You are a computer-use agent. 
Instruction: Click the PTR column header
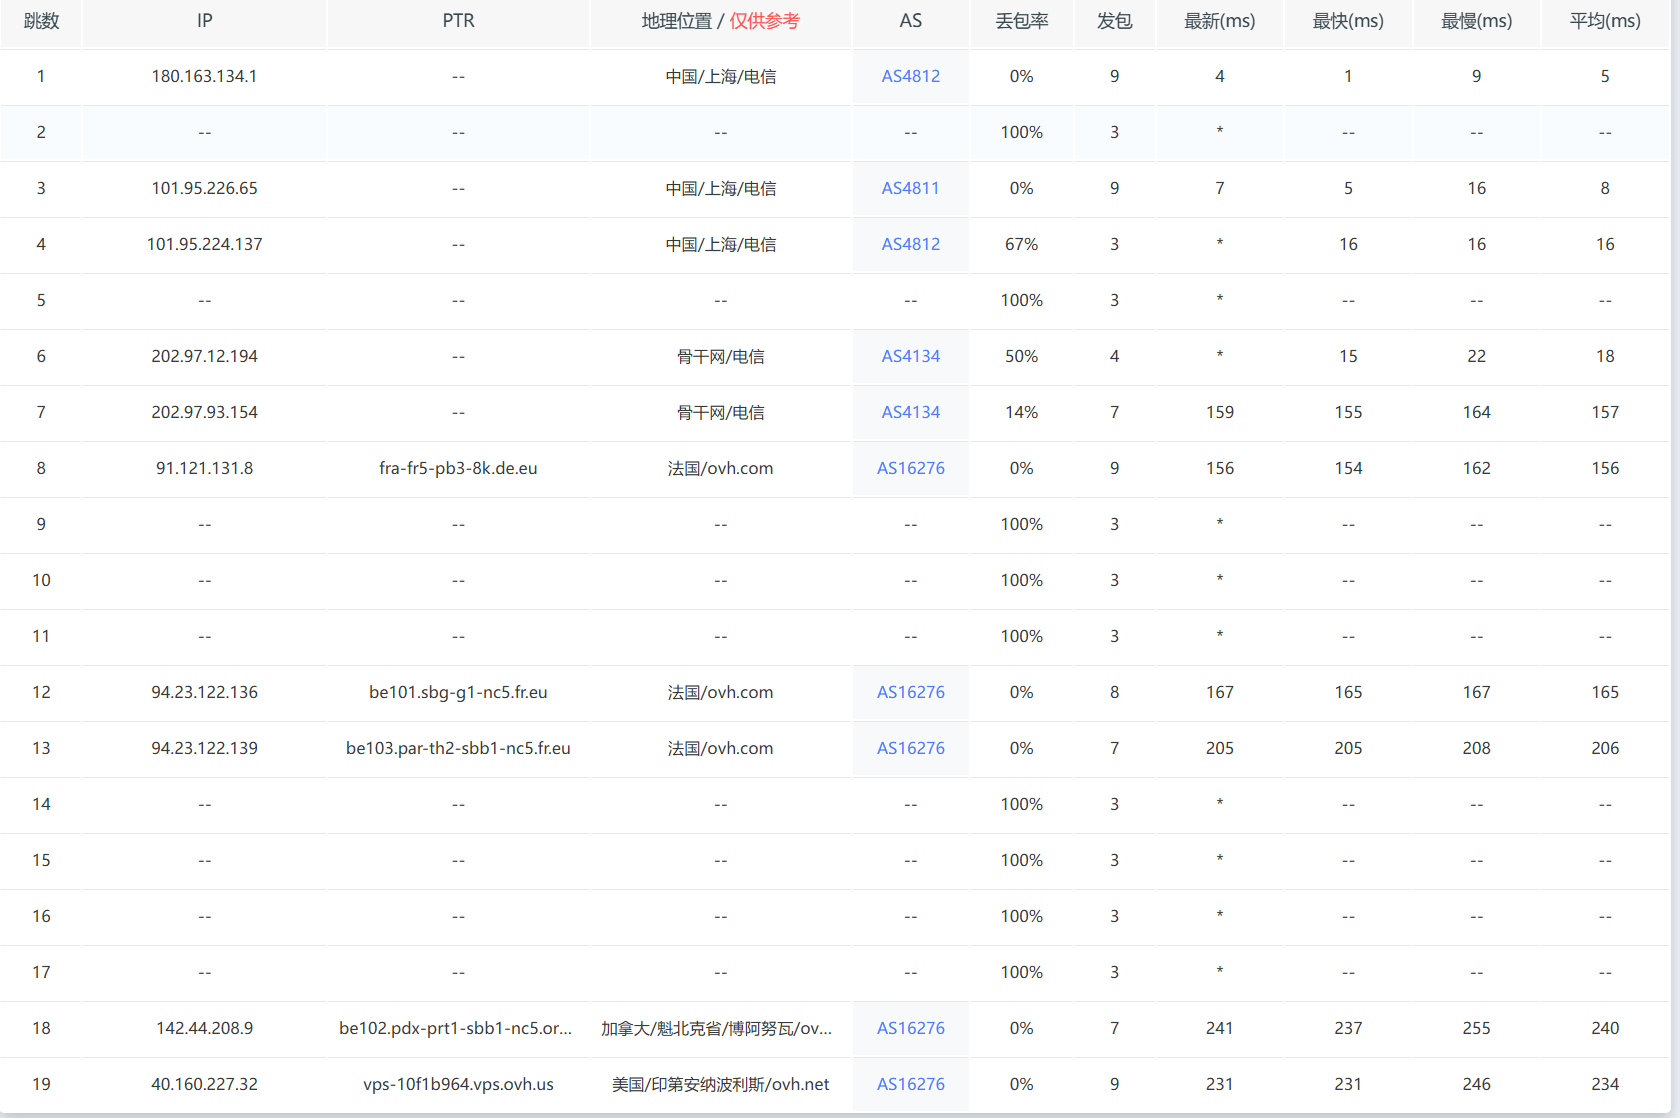tap(457, 20)
